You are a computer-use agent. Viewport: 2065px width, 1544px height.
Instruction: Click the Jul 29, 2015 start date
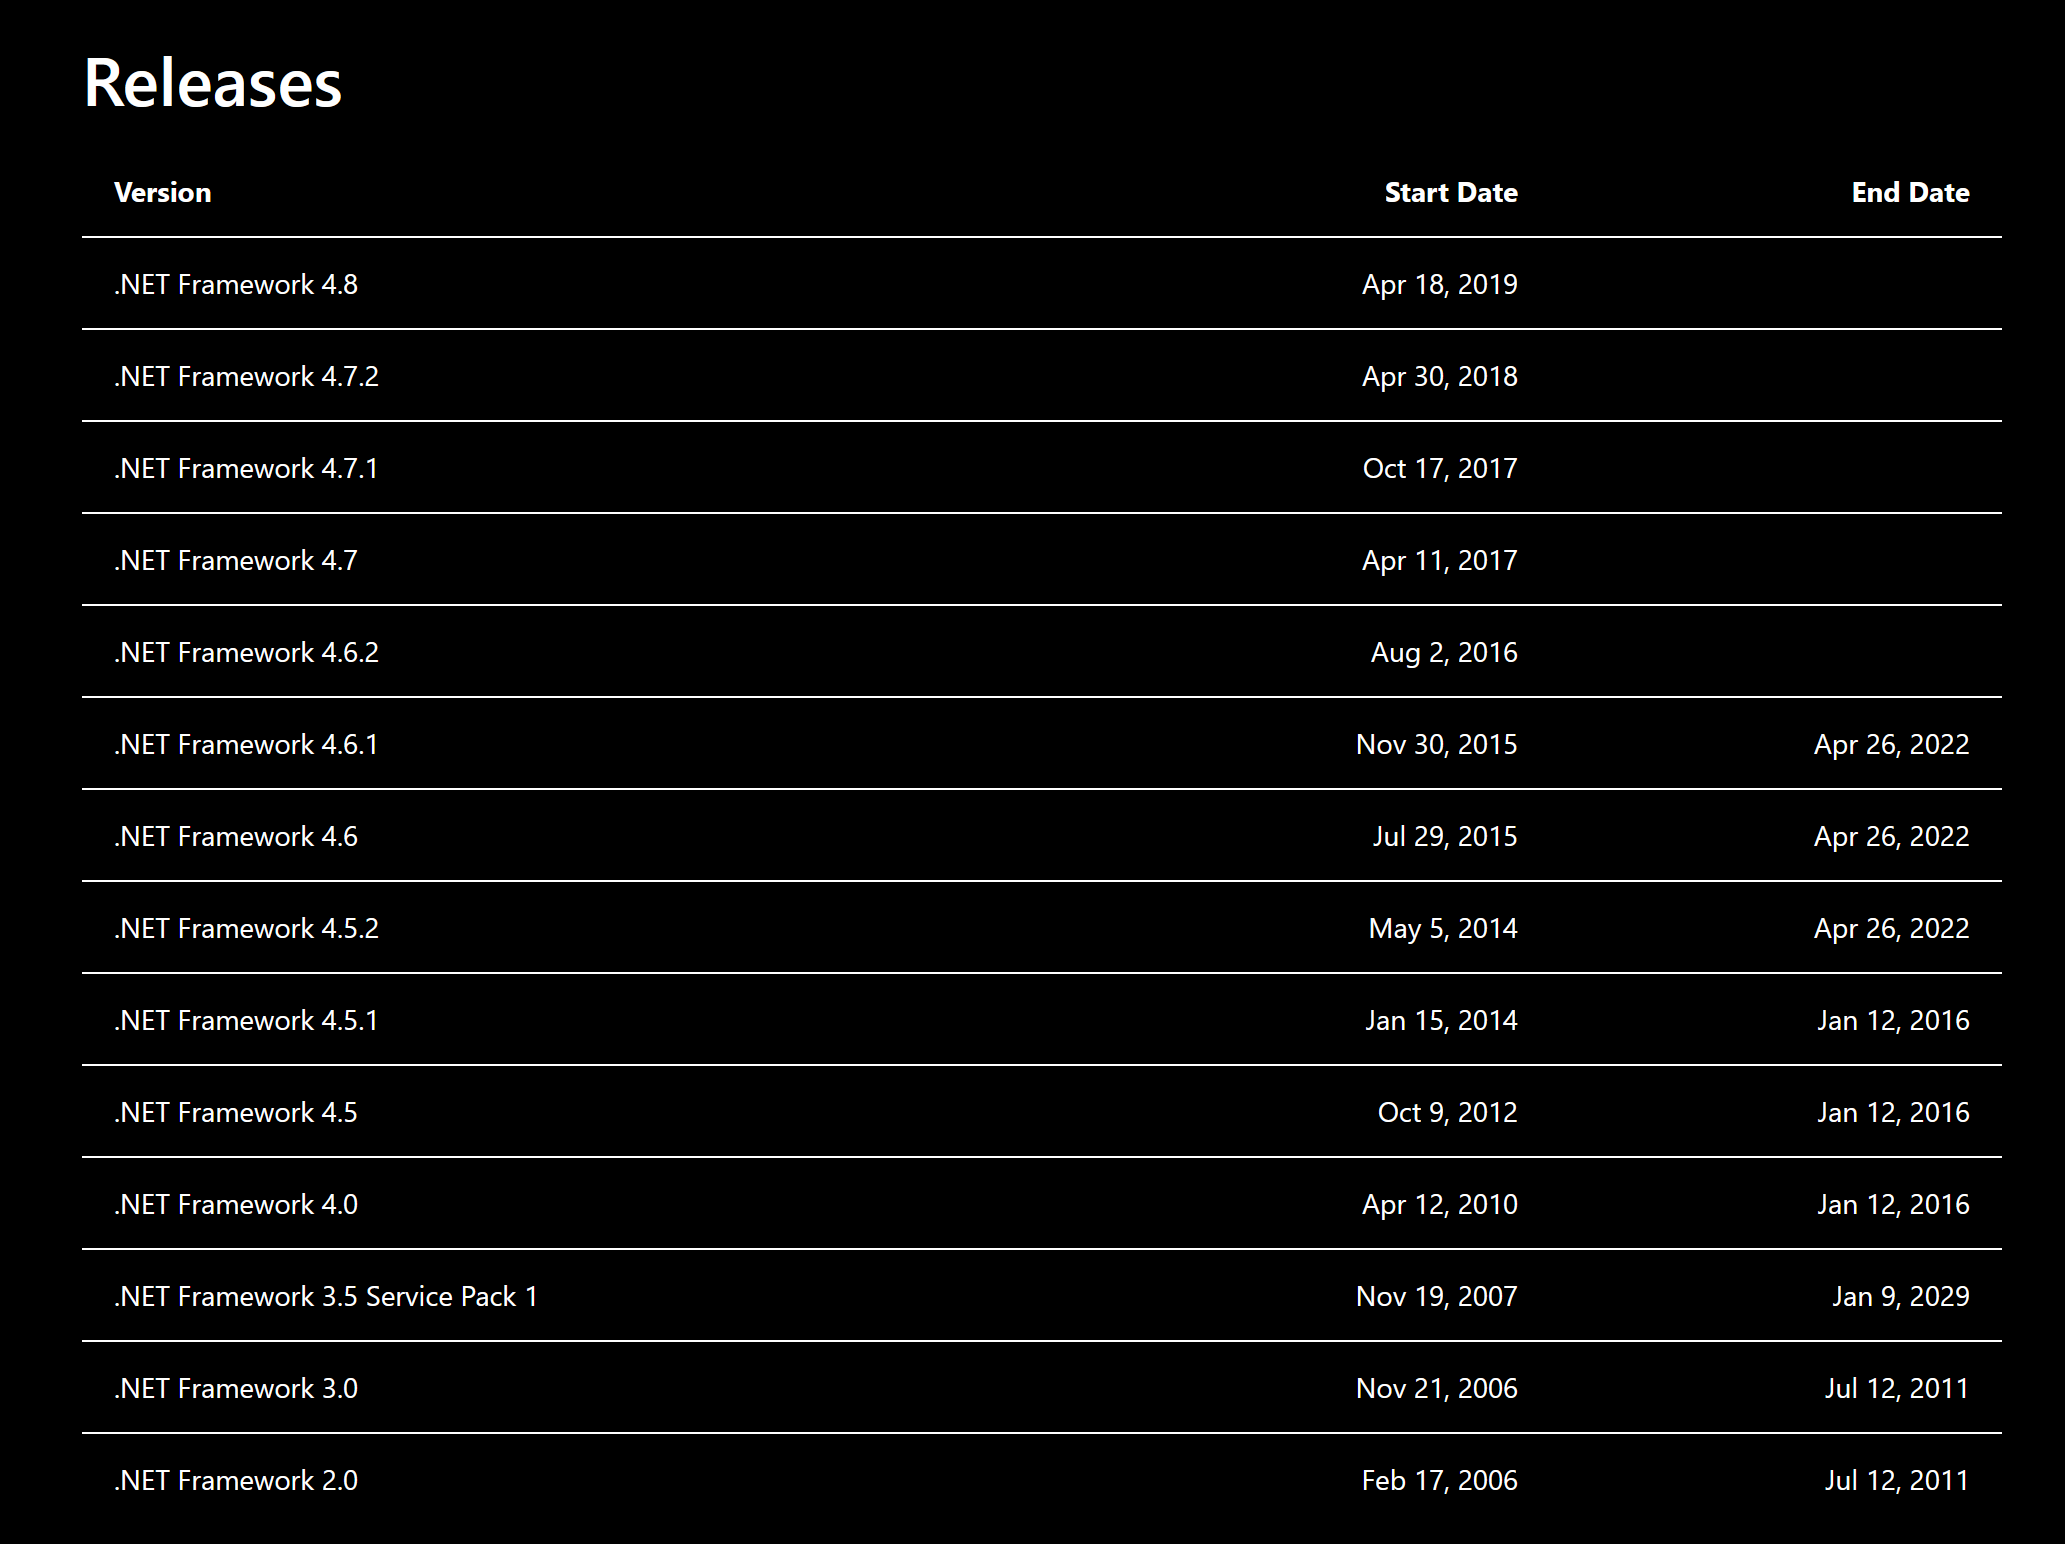click(1444, 836)
